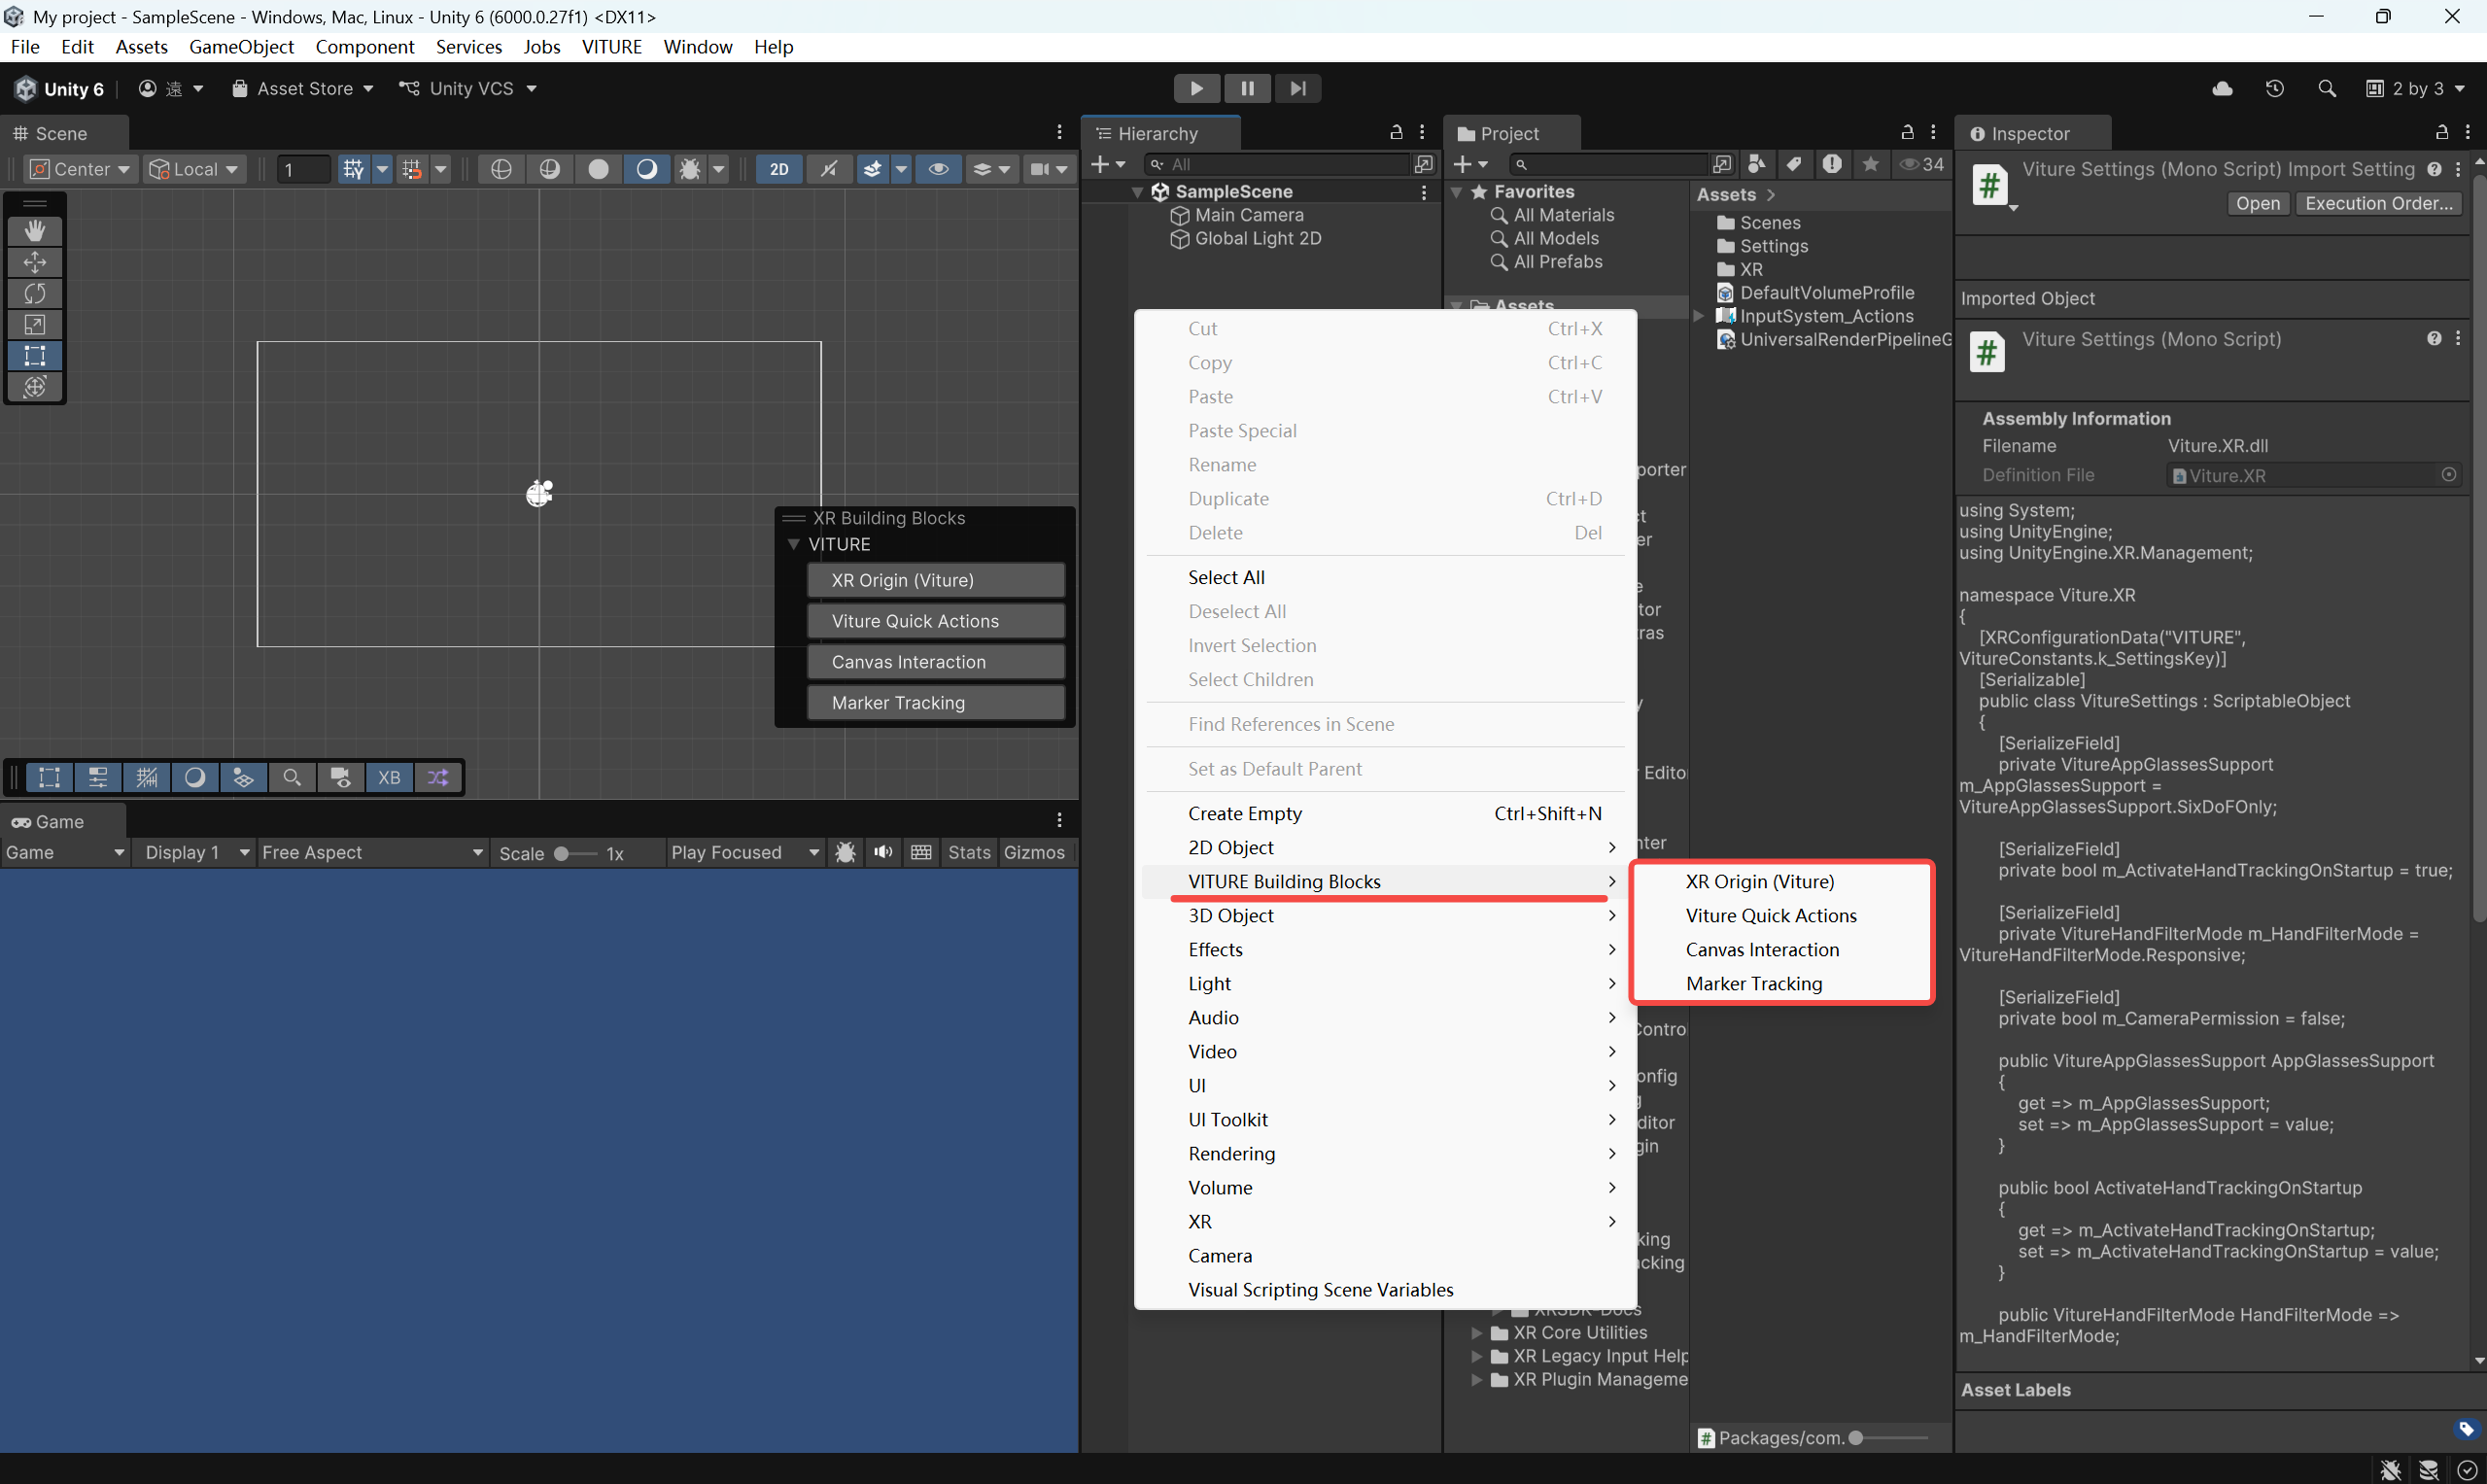Select the Hand (View) tool
Viewport: 2487px width, 1484px height.
point(35,231)
